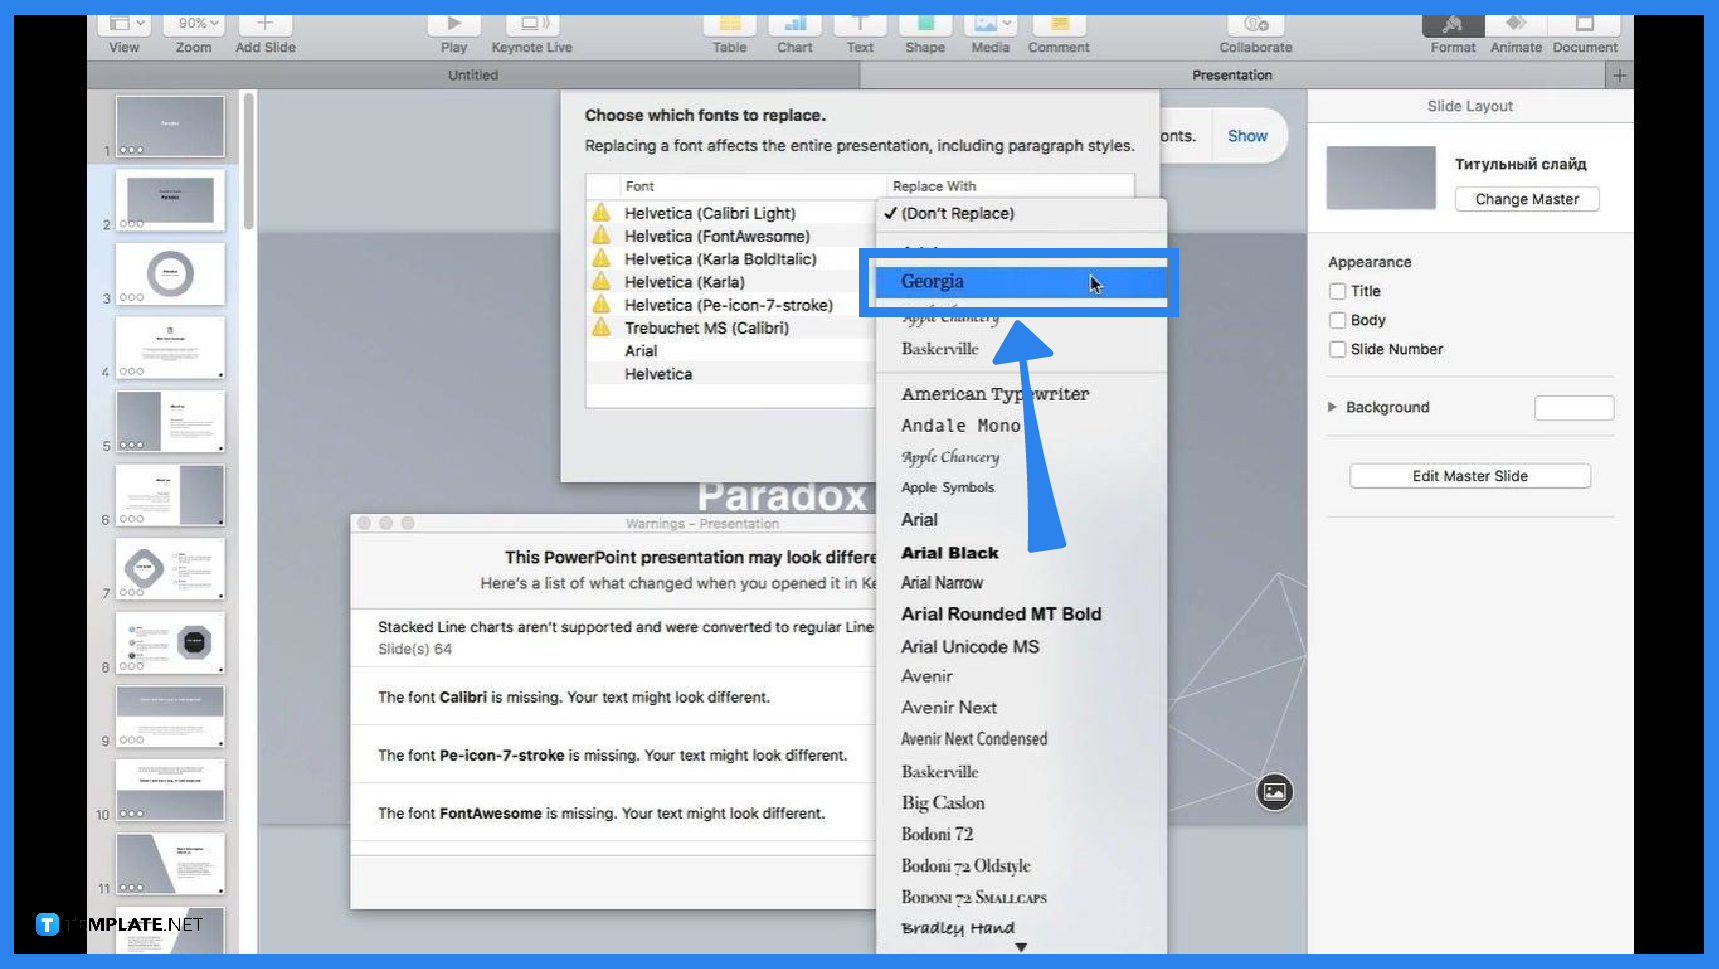Click the Edit Master Slide button
1719x969 pixels.
point(1470,476)
